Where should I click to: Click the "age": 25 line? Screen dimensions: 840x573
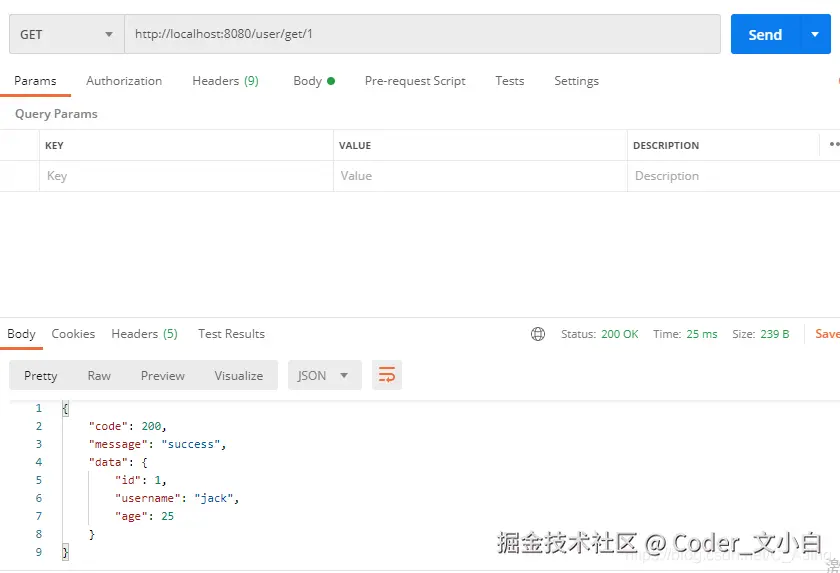tap(144, 516)
